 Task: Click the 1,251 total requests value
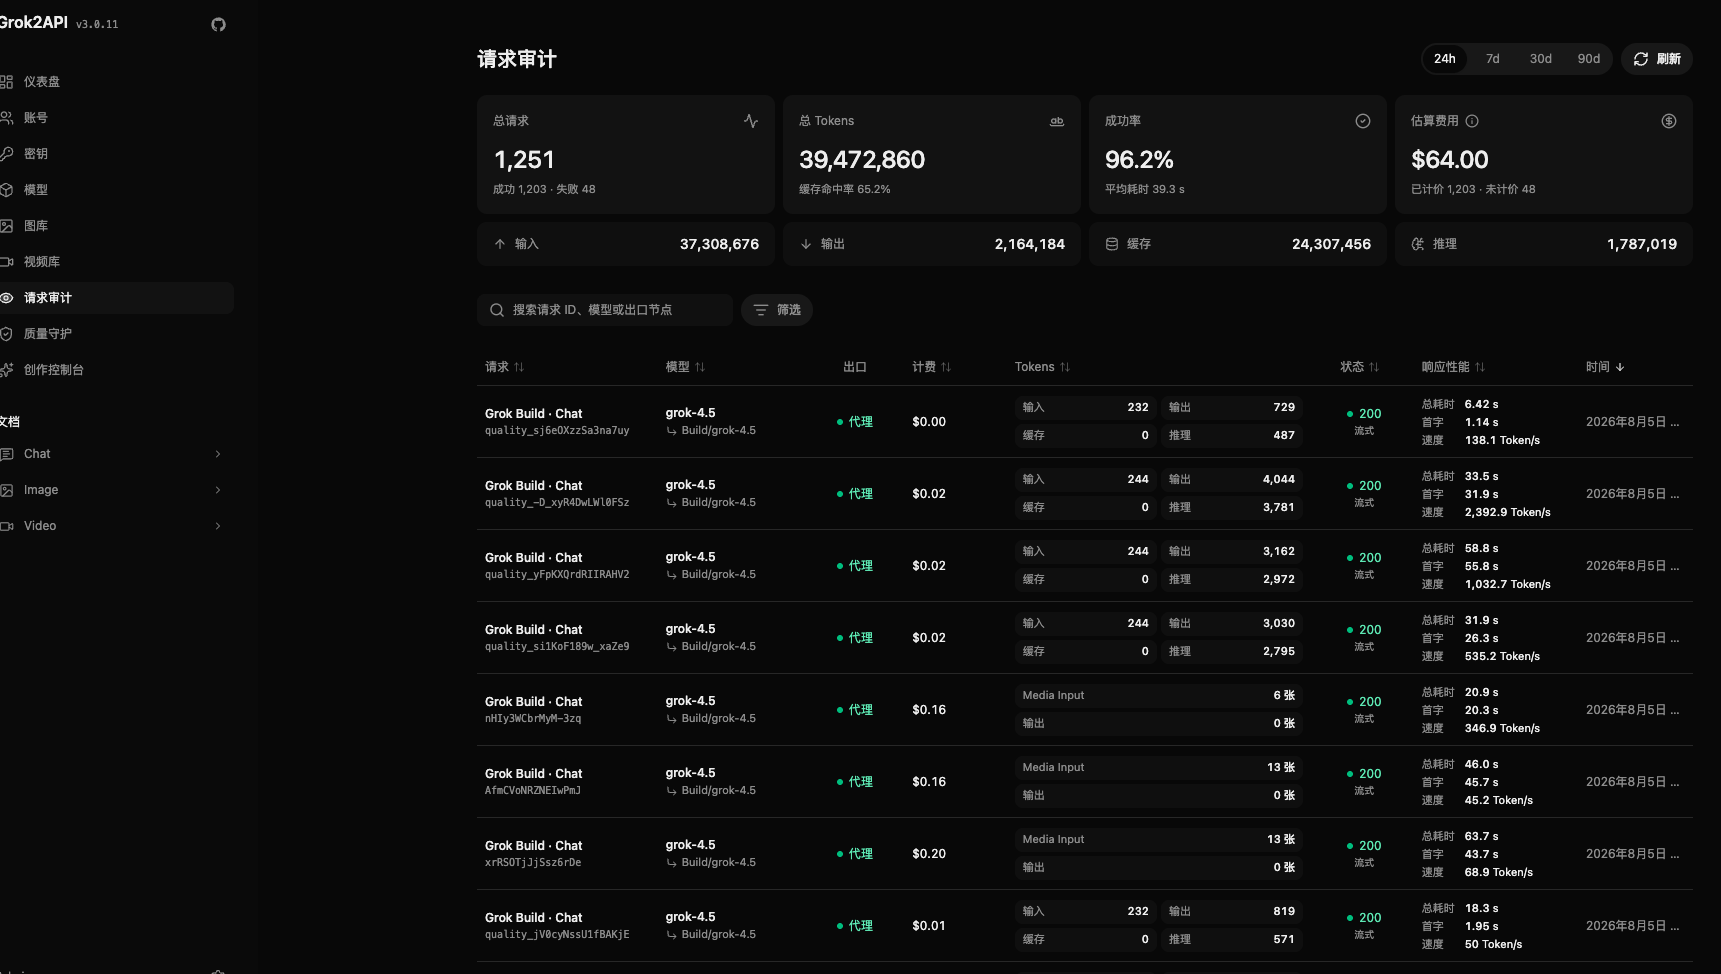(524, 160)
